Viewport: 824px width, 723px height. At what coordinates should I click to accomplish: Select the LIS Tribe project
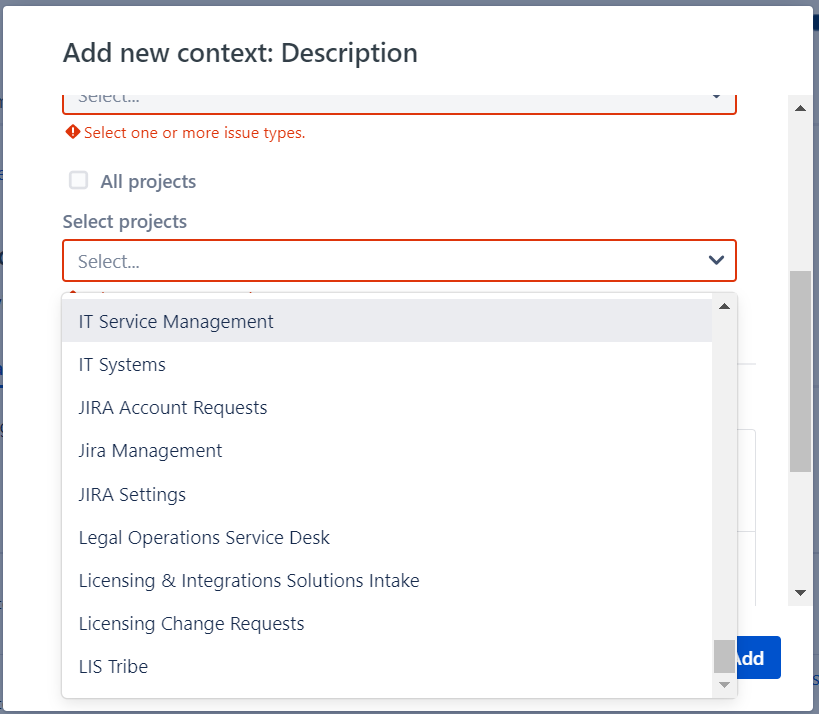[x=113, y=667]
